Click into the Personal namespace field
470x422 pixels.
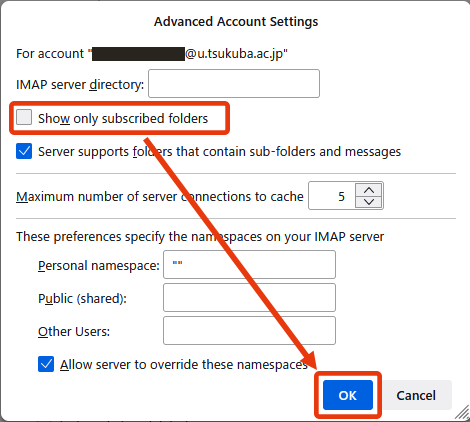(249, 265)
